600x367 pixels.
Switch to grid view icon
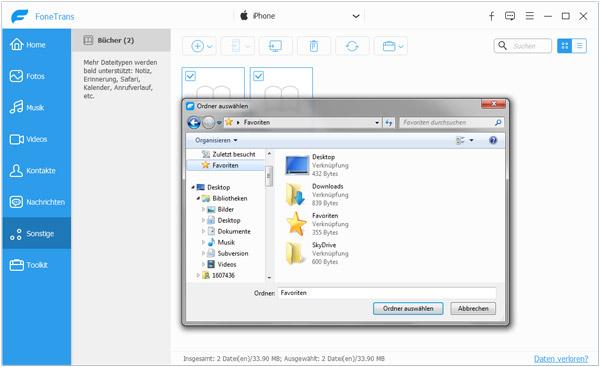564,46
